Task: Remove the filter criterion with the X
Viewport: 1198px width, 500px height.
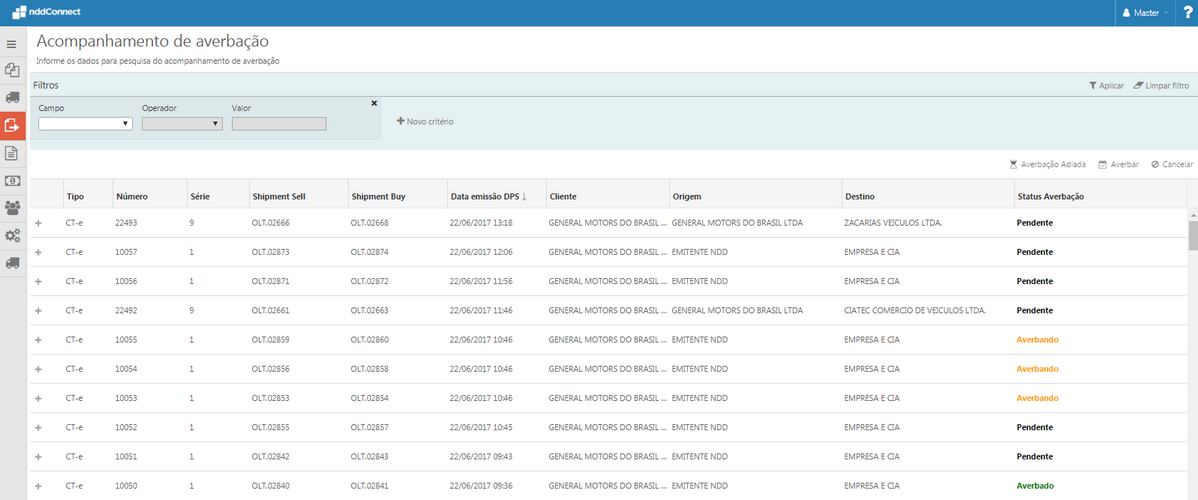Action: click(374, 103)
